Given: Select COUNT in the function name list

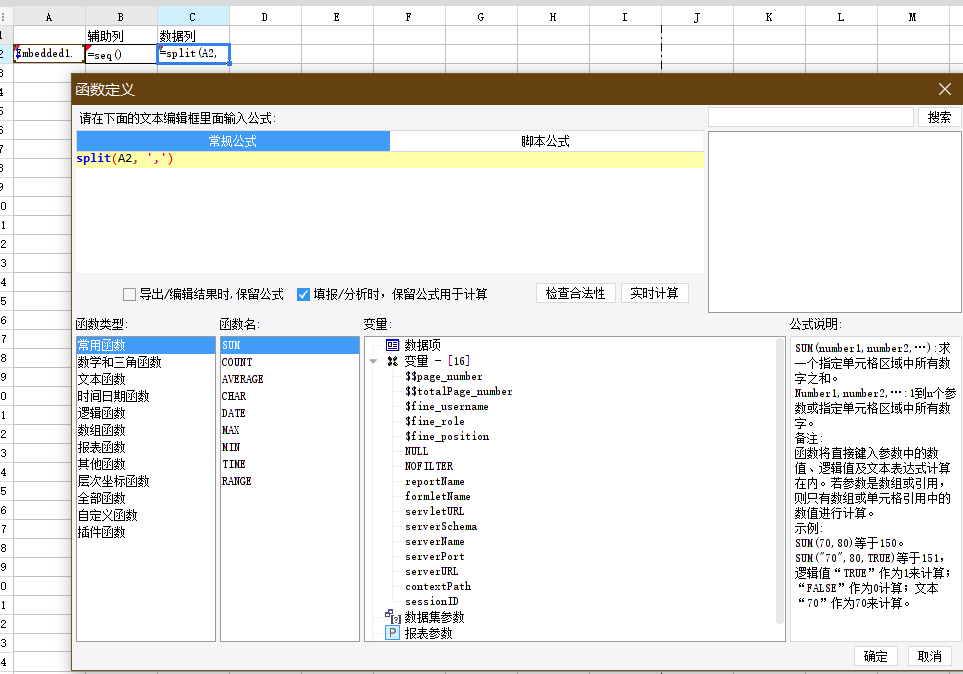Looking at the screenshot, I should 290,362.
